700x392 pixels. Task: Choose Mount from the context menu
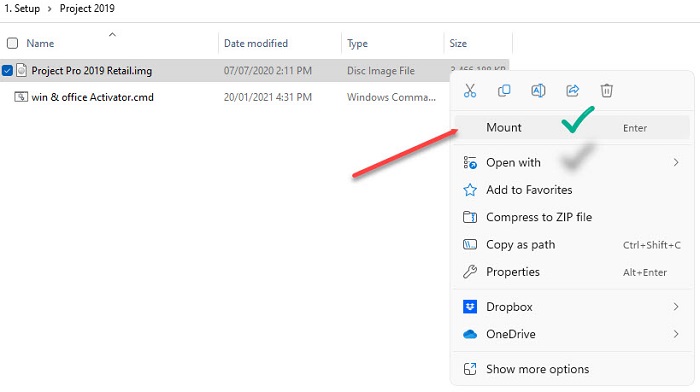572,128
